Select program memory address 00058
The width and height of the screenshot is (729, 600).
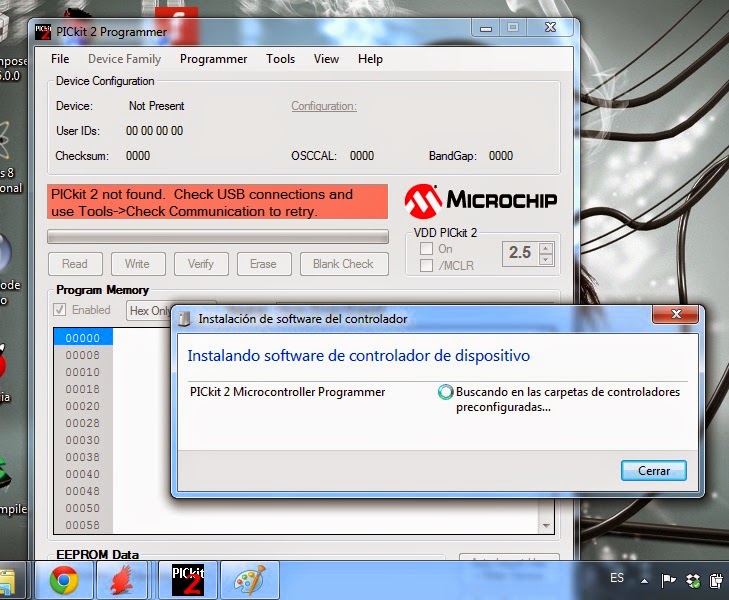(83, 525)
